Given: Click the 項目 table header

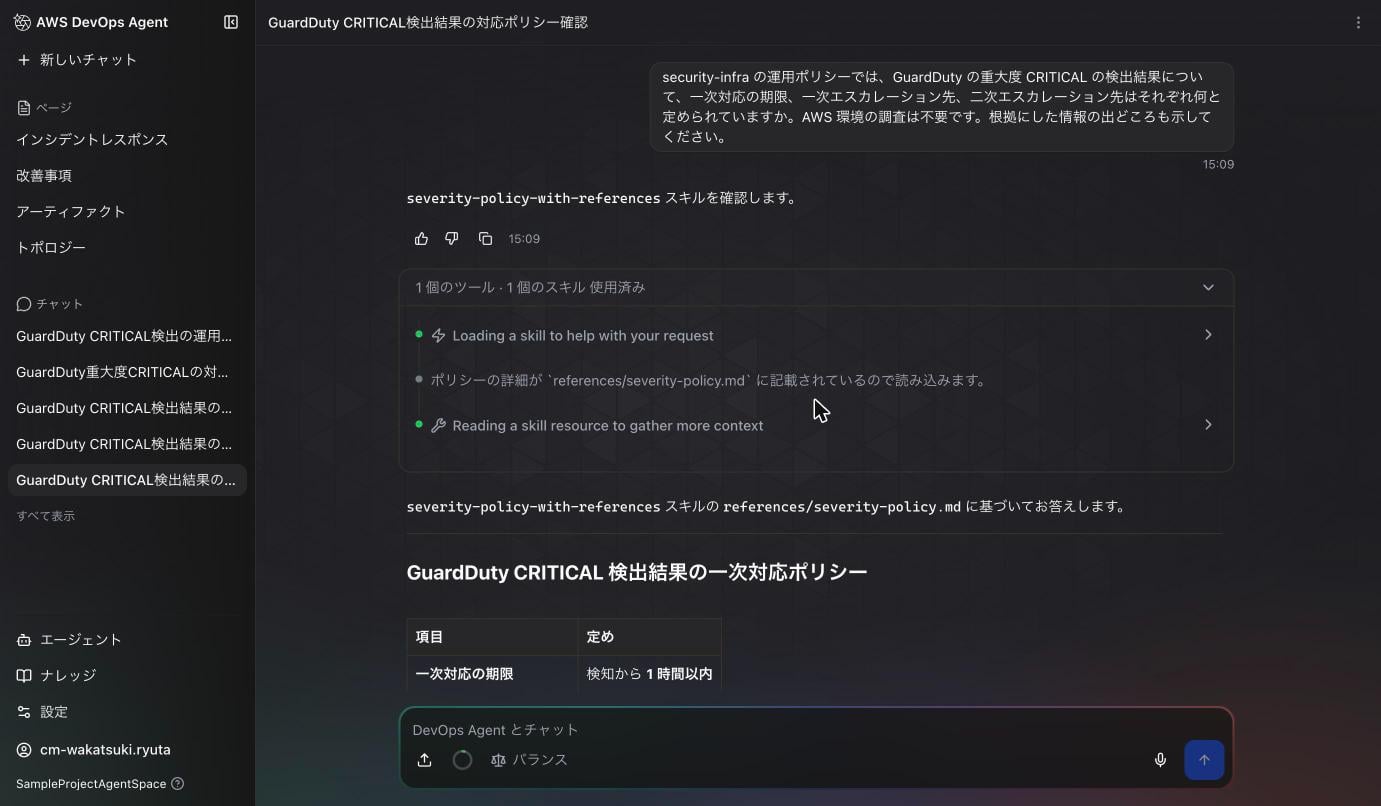Looking at the screenshot, I should (x=492, y=637).
